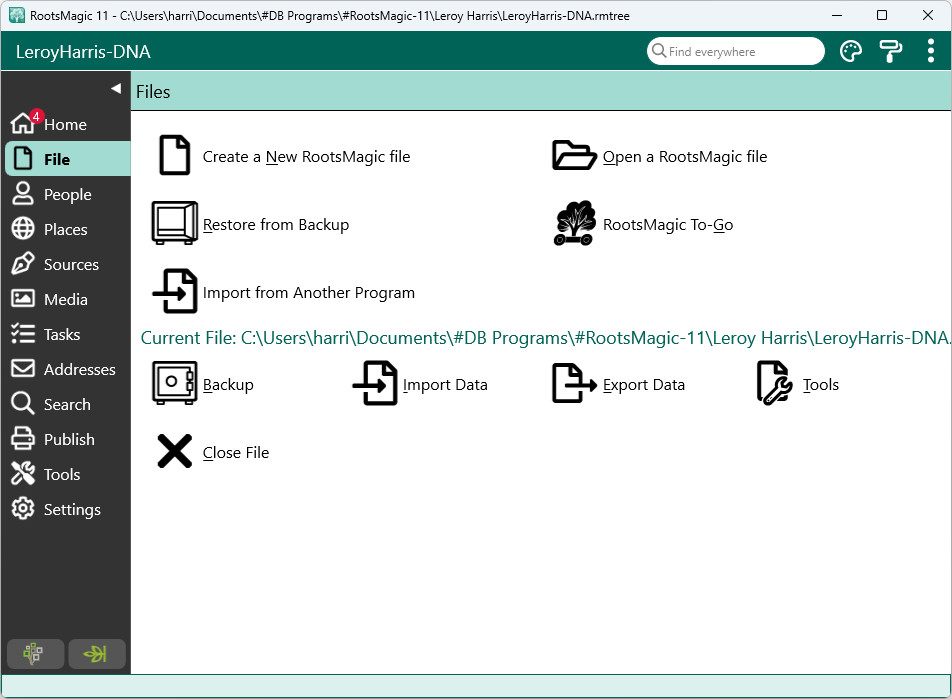The width and height of the screenshot is (952, 699).
Task: Open the Addresses section
Action: click(x=66, y=369)
